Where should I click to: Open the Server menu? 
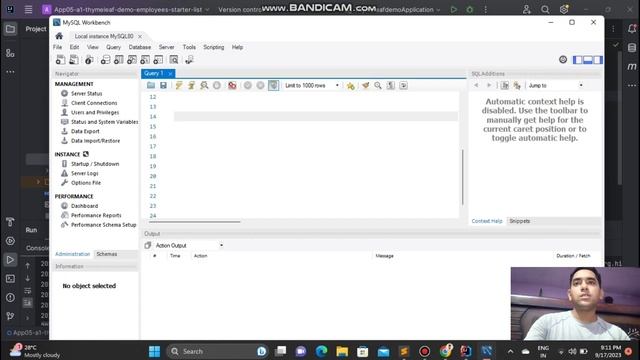pyautogui.click(x=167, y=47)
